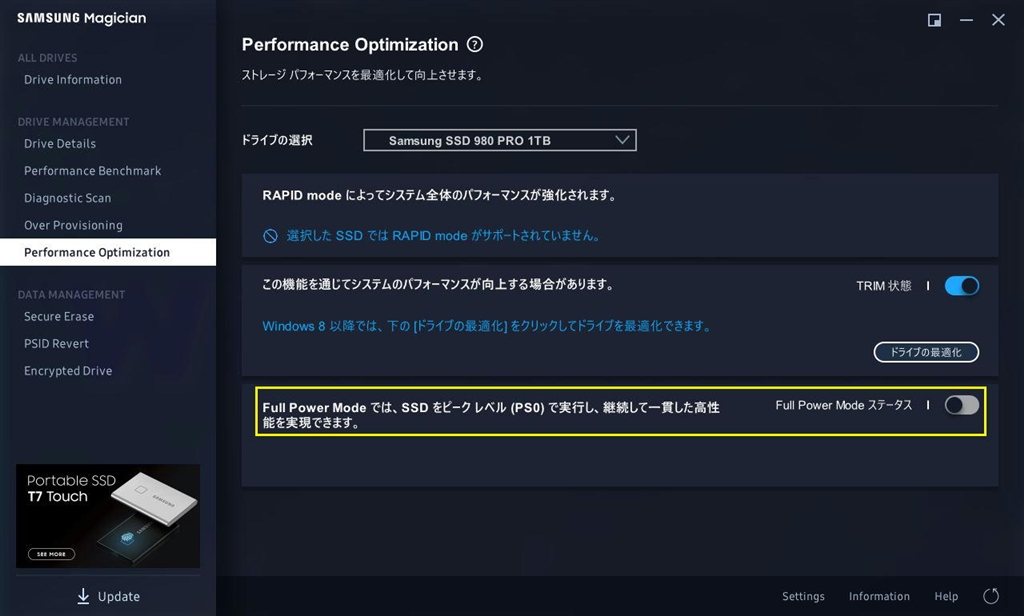This screenshot has height=616, width=1024.
Task: Open Diagnostic Scan
Action: (x=67, y=198)
